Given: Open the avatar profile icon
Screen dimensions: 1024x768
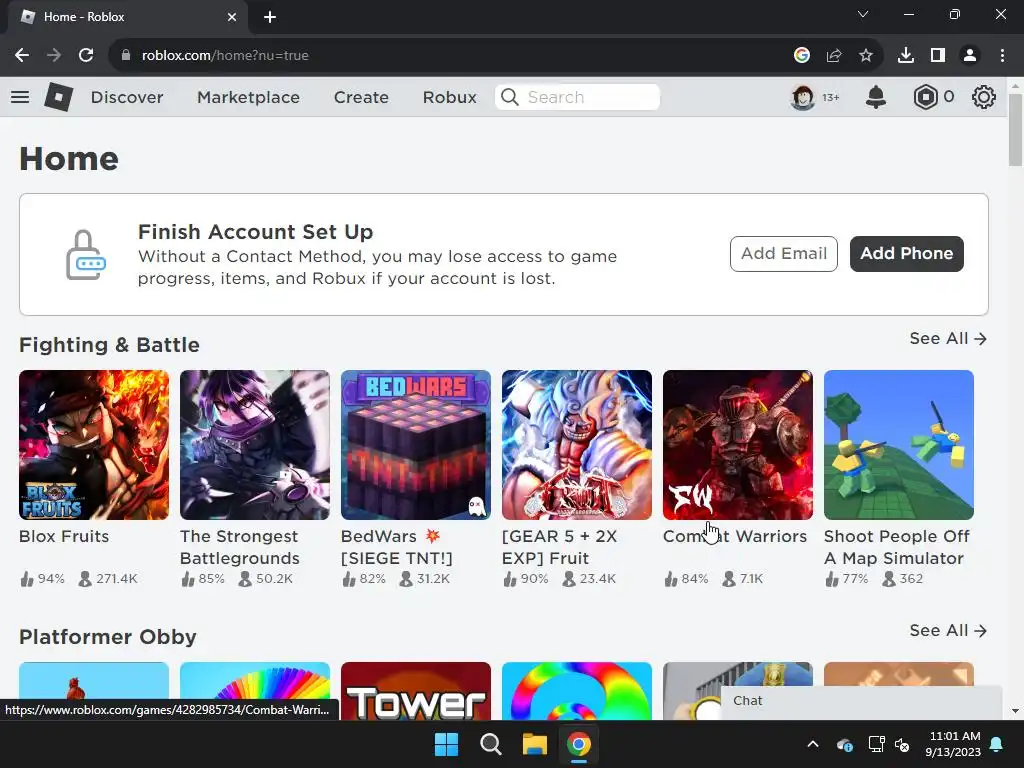Looking at the screenshot, I should coord(803,97).
